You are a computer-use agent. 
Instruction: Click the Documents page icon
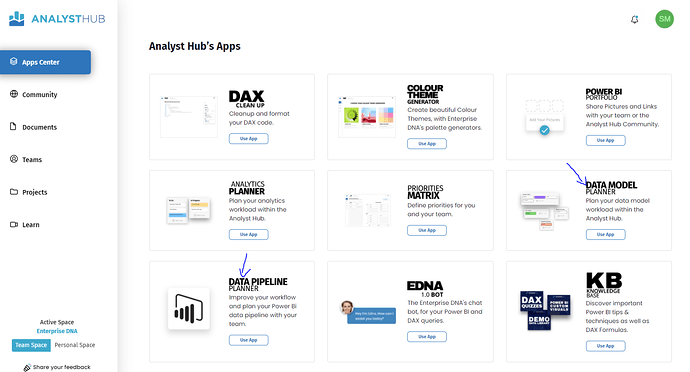click(14, 126)
